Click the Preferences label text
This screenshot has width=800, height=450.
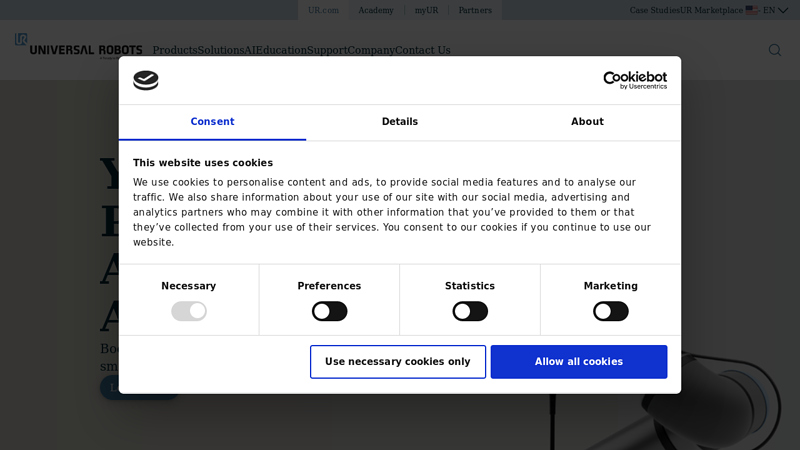330,286
